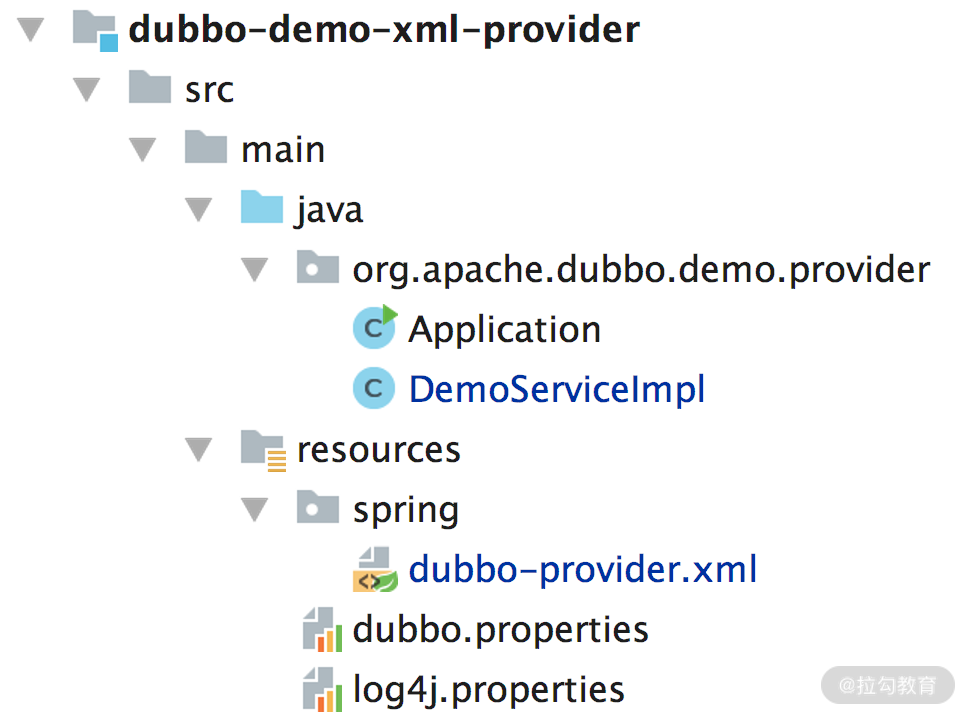Click the Application runnable class icon
The image size is (970, 716).
click(x=375, y=329)
